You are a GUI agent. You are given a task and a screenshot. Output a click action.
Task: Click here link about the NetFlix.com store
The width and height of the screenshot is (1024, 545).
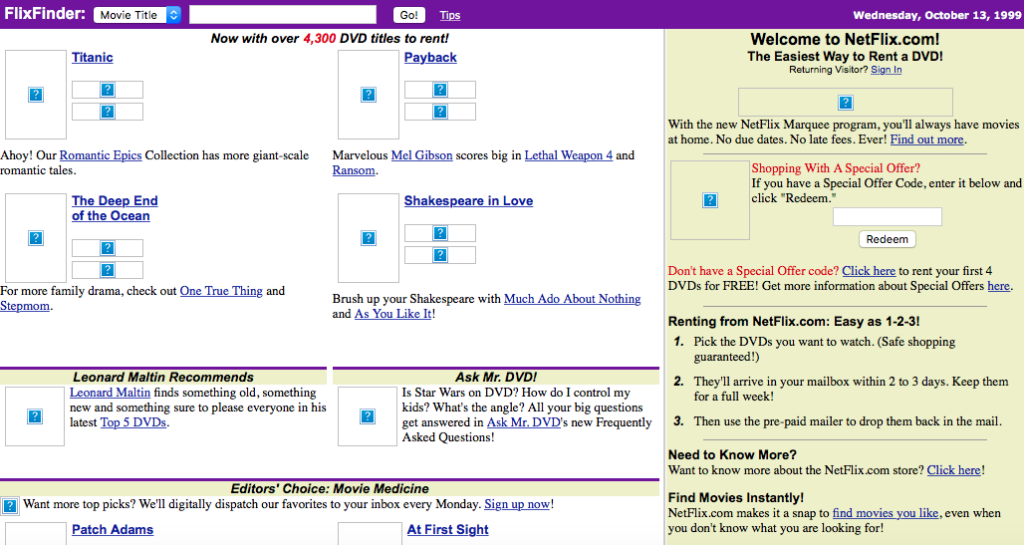coord(954,471)
